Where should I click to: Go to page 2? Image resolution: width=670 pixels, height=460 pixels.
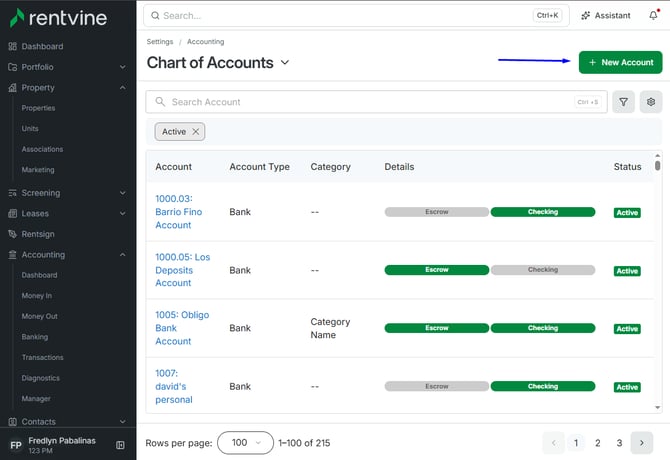pyautogui.click(x=597, y=443)
